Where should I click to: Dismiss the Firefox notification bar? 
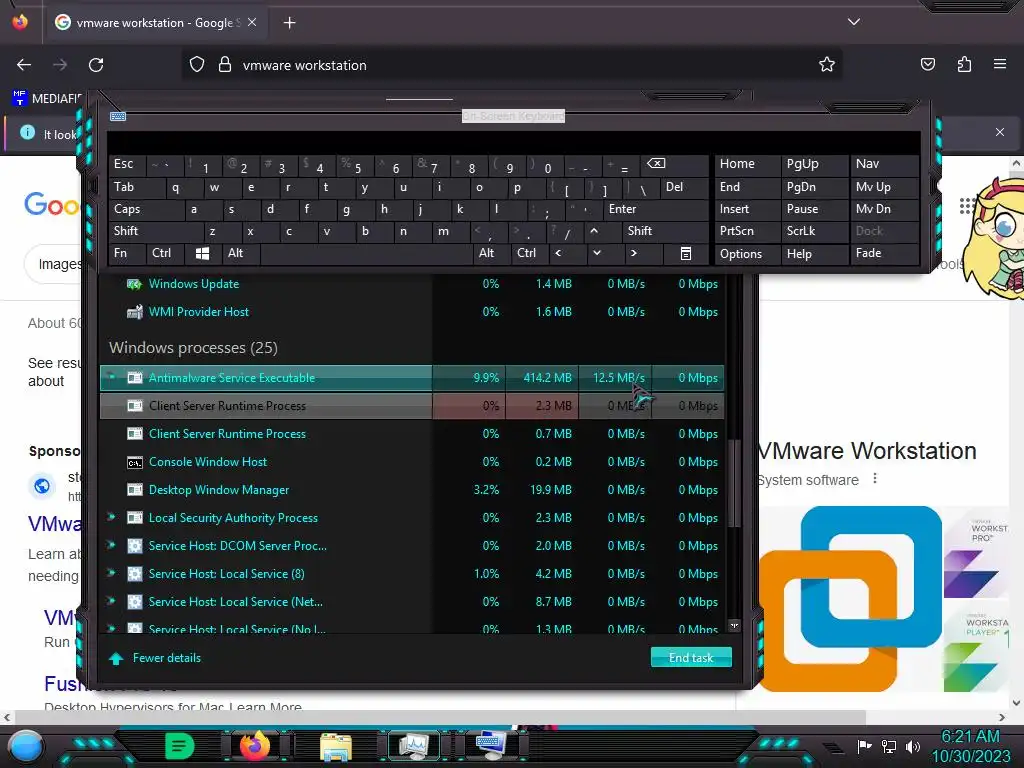(1000, 132)
